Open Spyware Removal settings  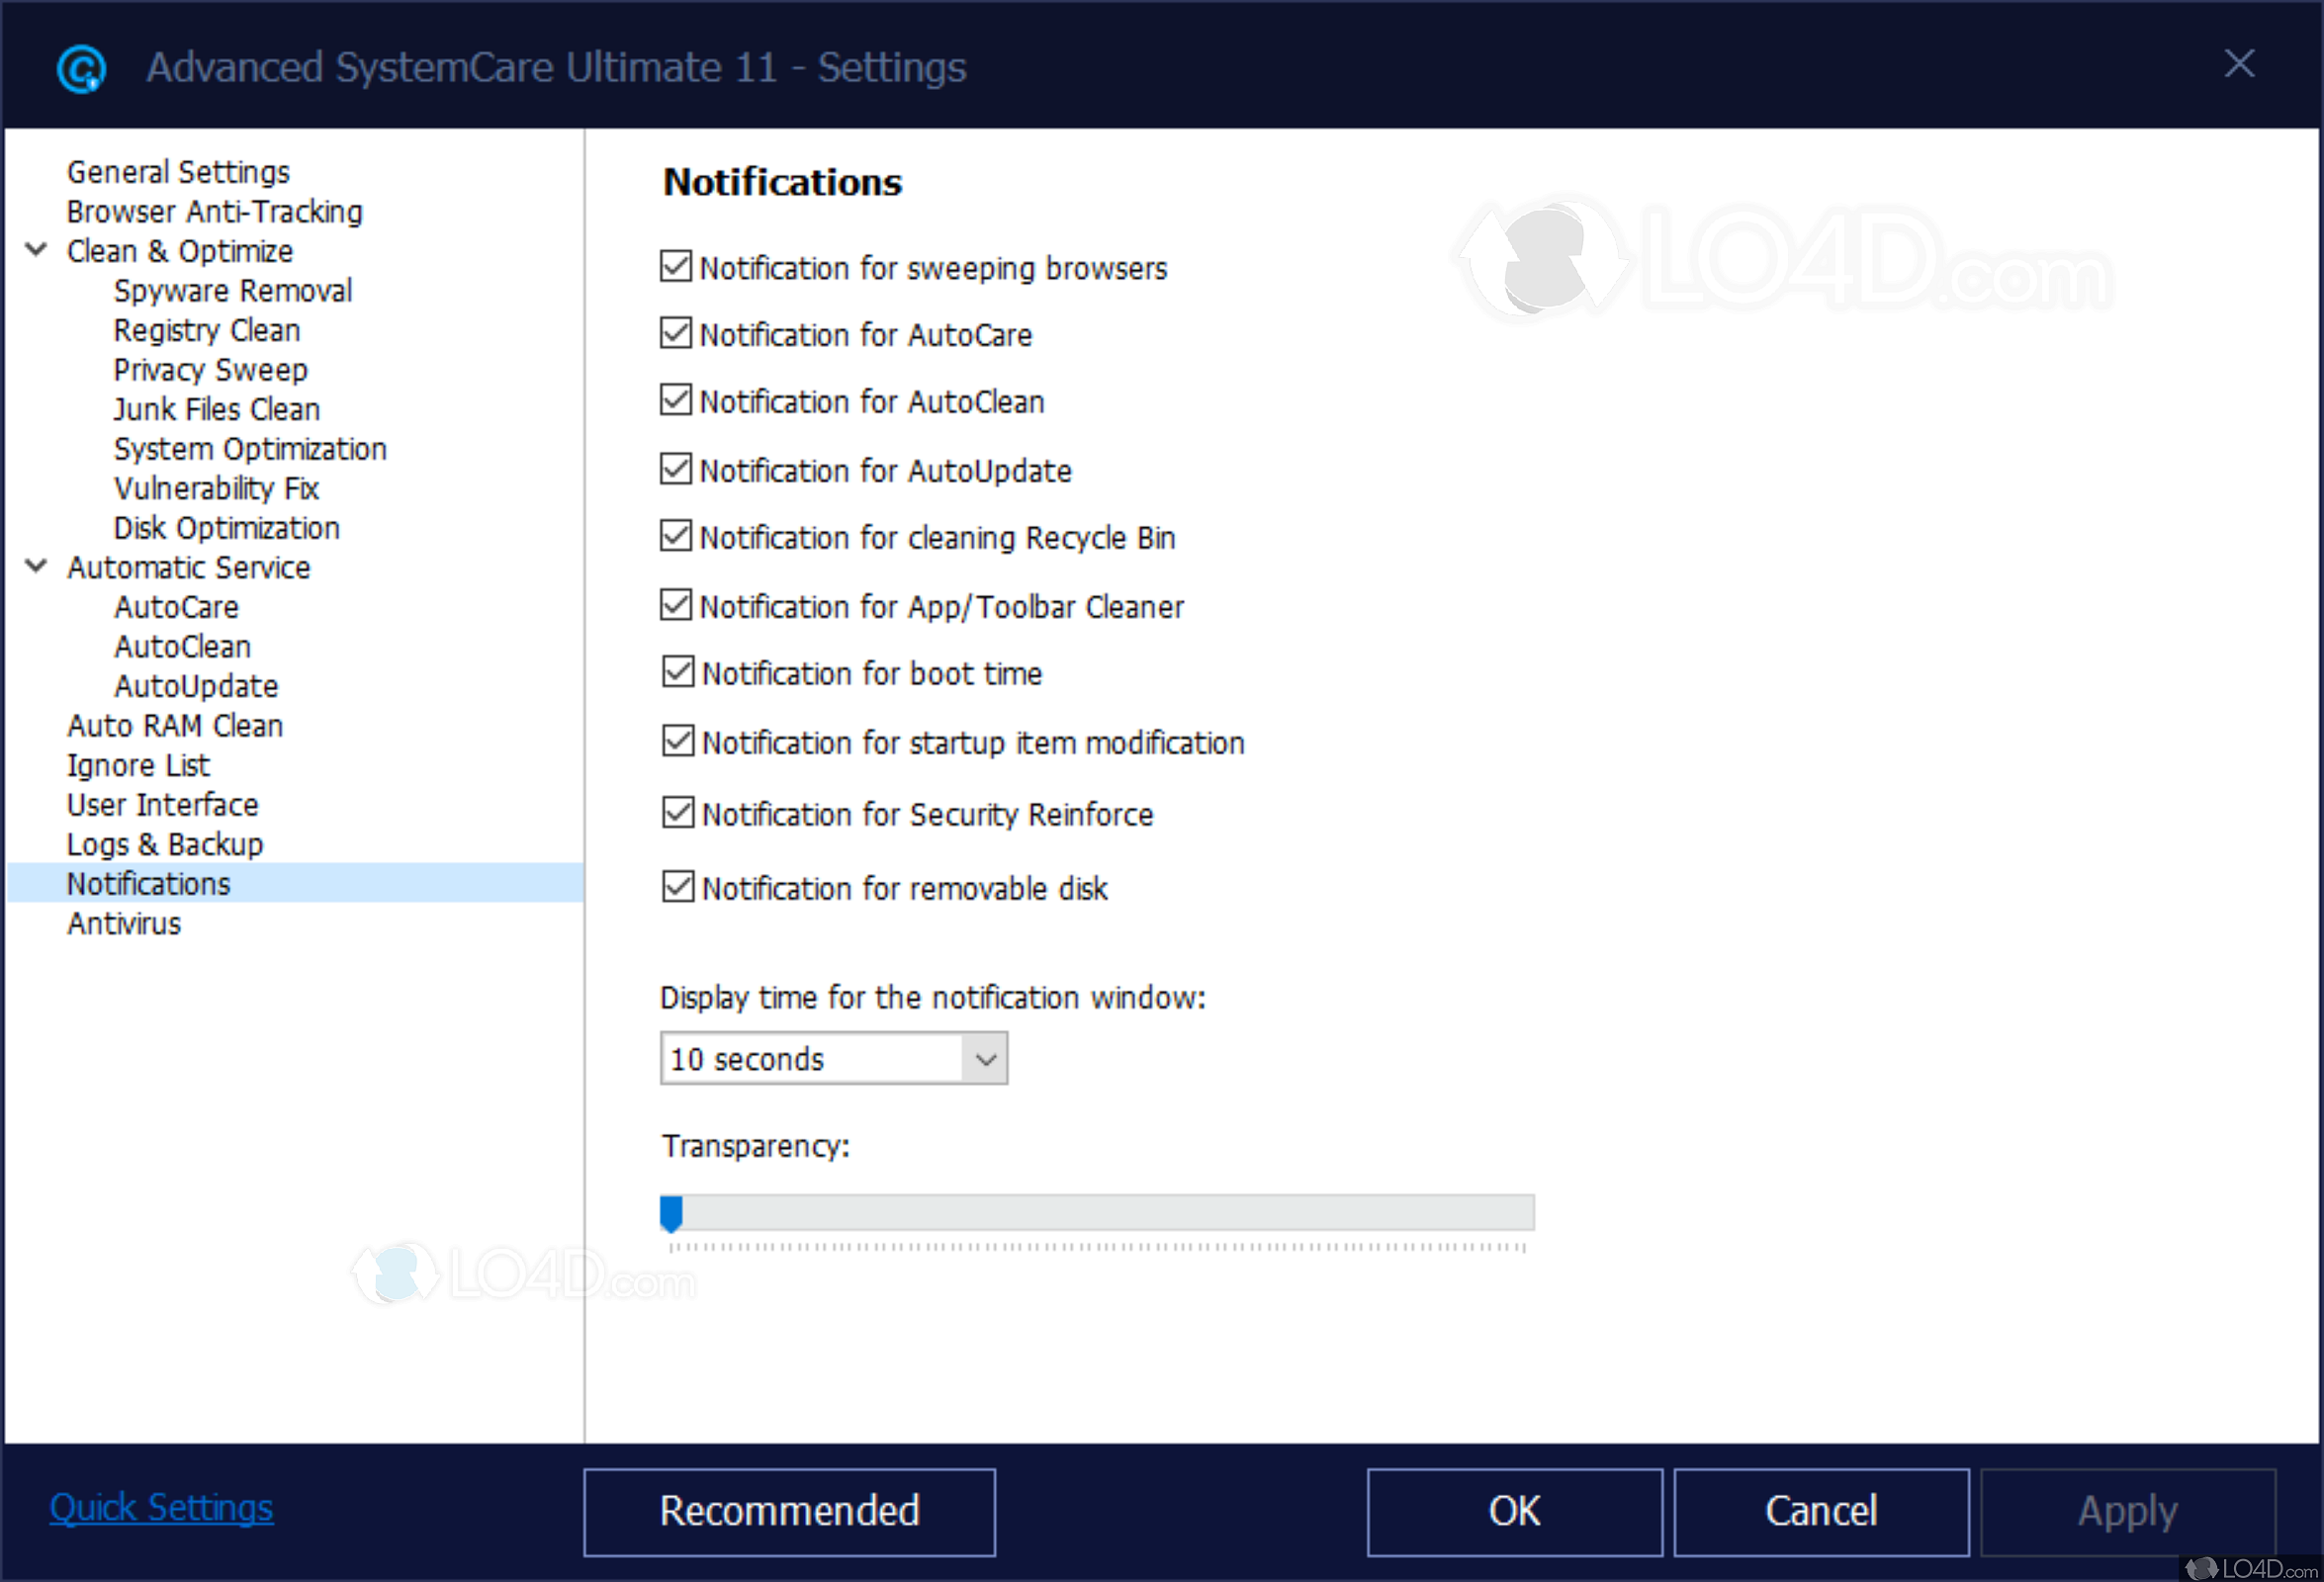click(x=233, y=291)
